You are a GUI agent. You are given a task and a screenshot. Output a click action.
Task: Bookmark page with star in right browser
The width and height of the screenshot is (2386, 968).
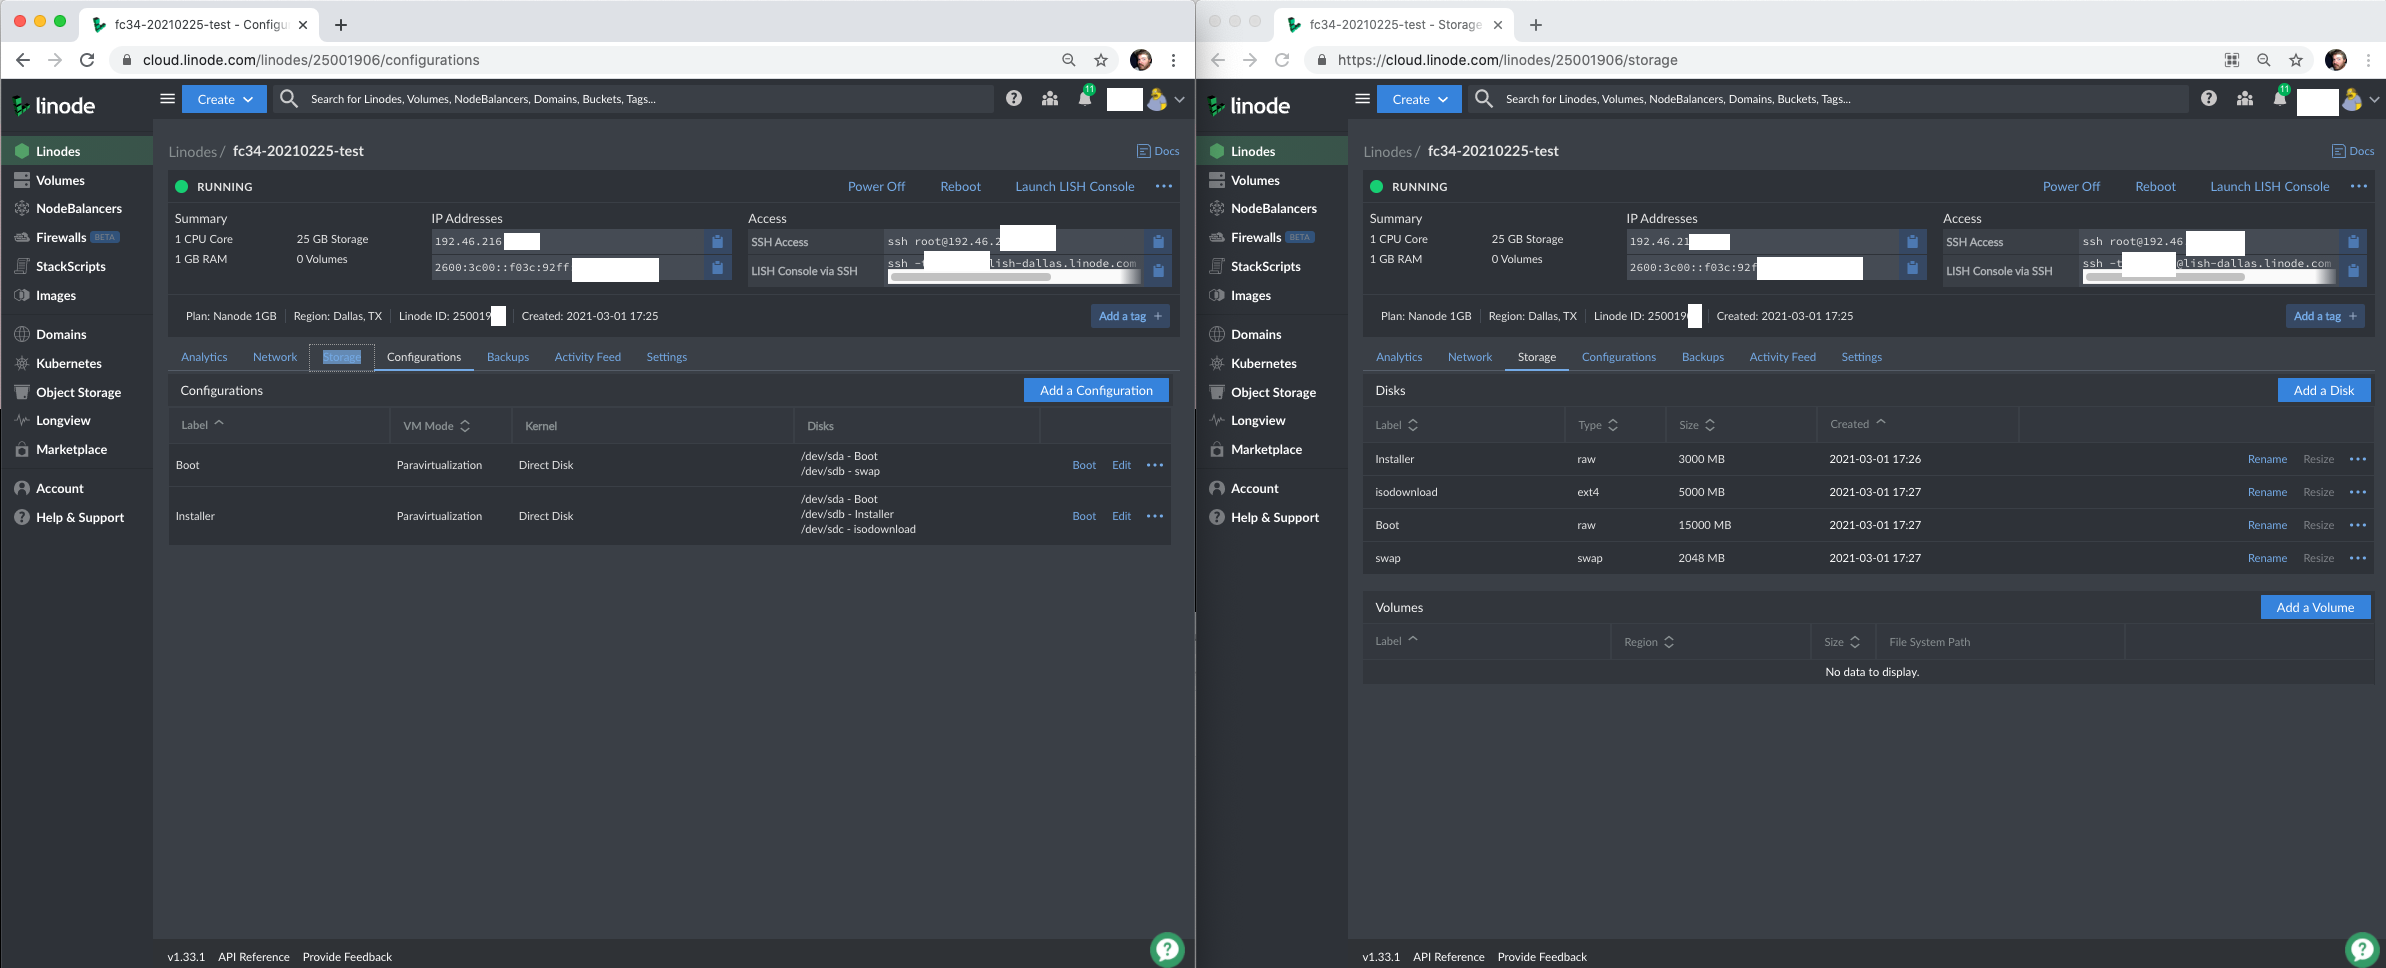(x=2296, y=60)
